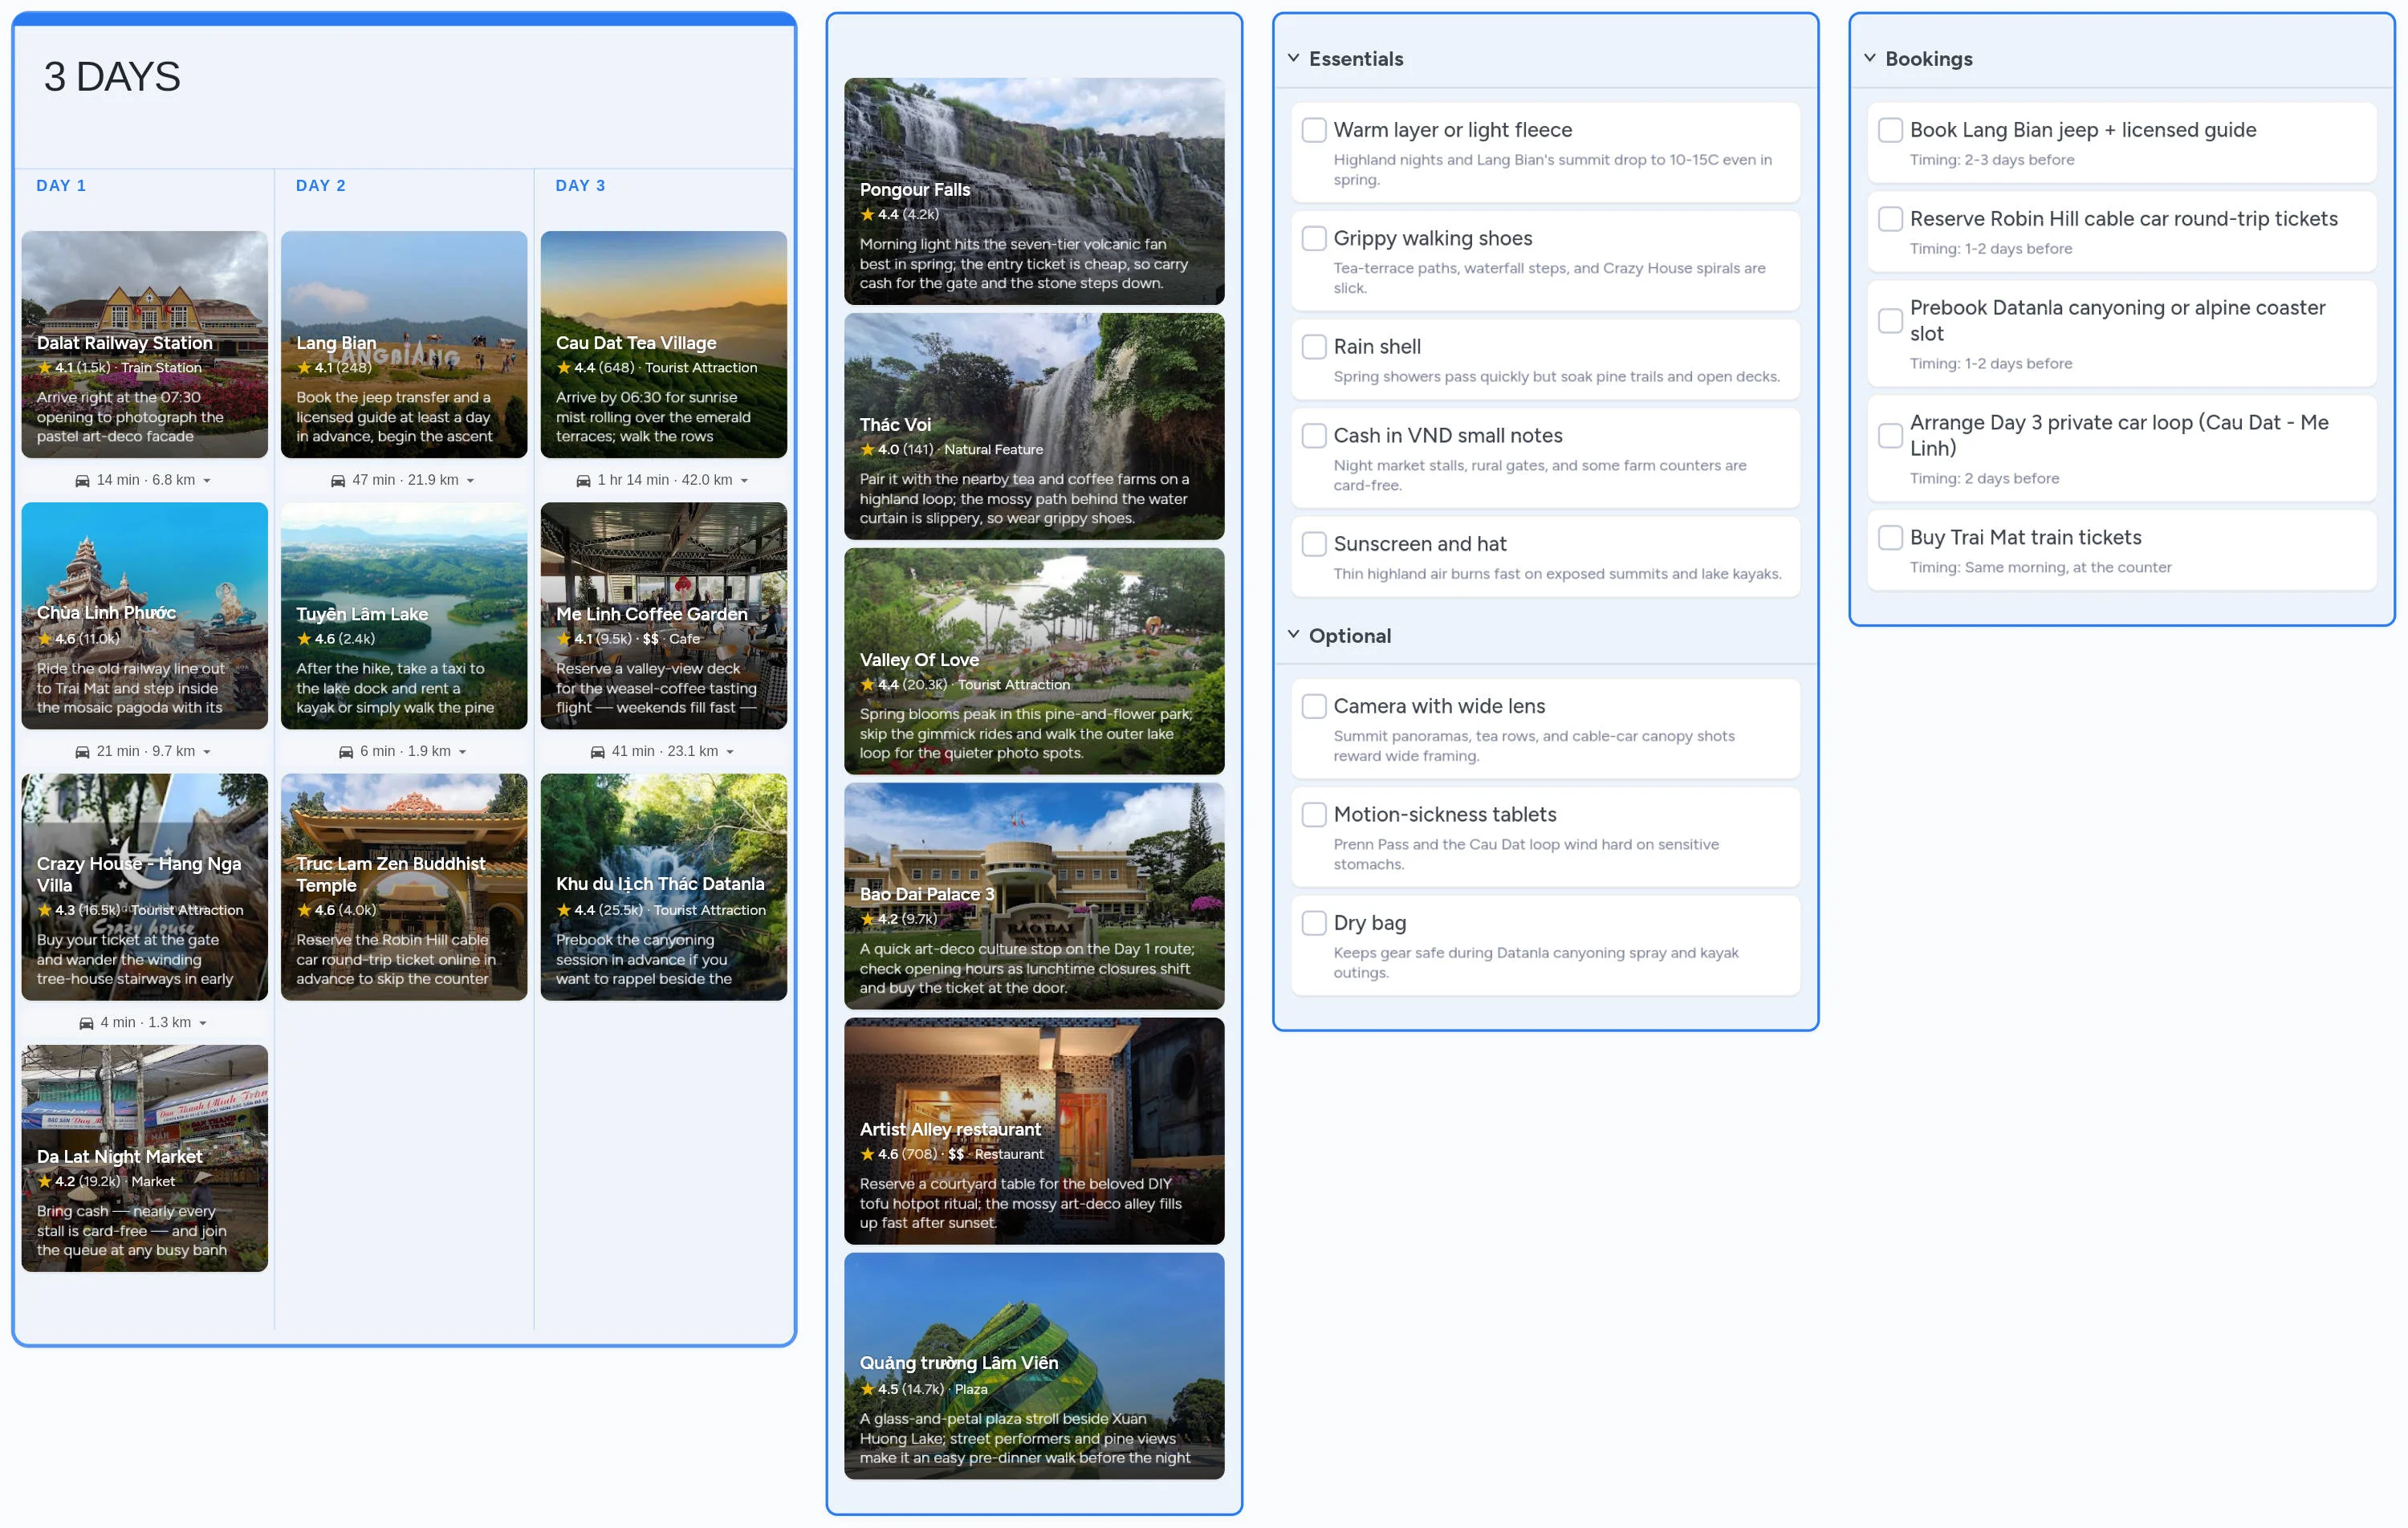Viewport: 2408px width, 1528px height.
Task: Open the Cau Dat Tea Village card
Action: [x=664, y=345]
